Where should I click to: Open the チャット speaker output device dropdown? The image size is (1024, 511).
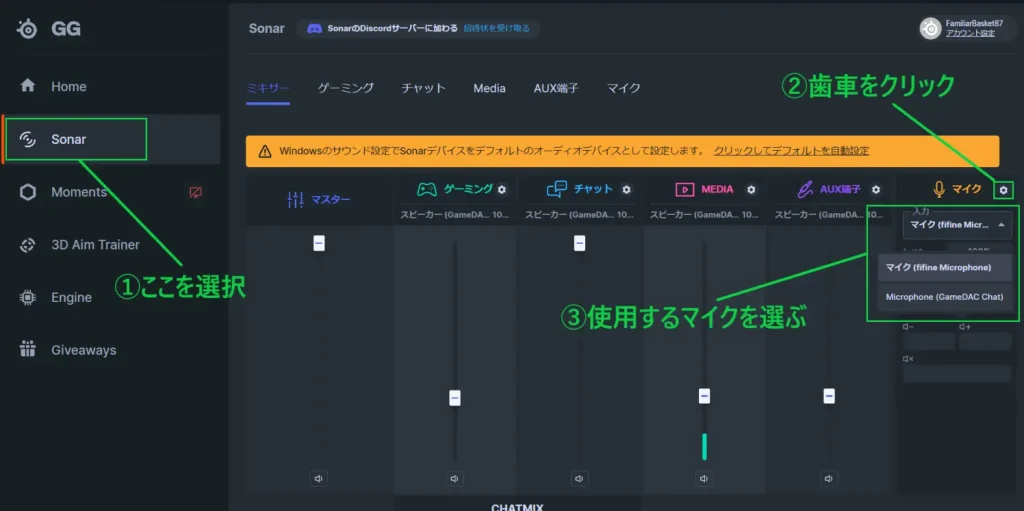click(579, 214)
